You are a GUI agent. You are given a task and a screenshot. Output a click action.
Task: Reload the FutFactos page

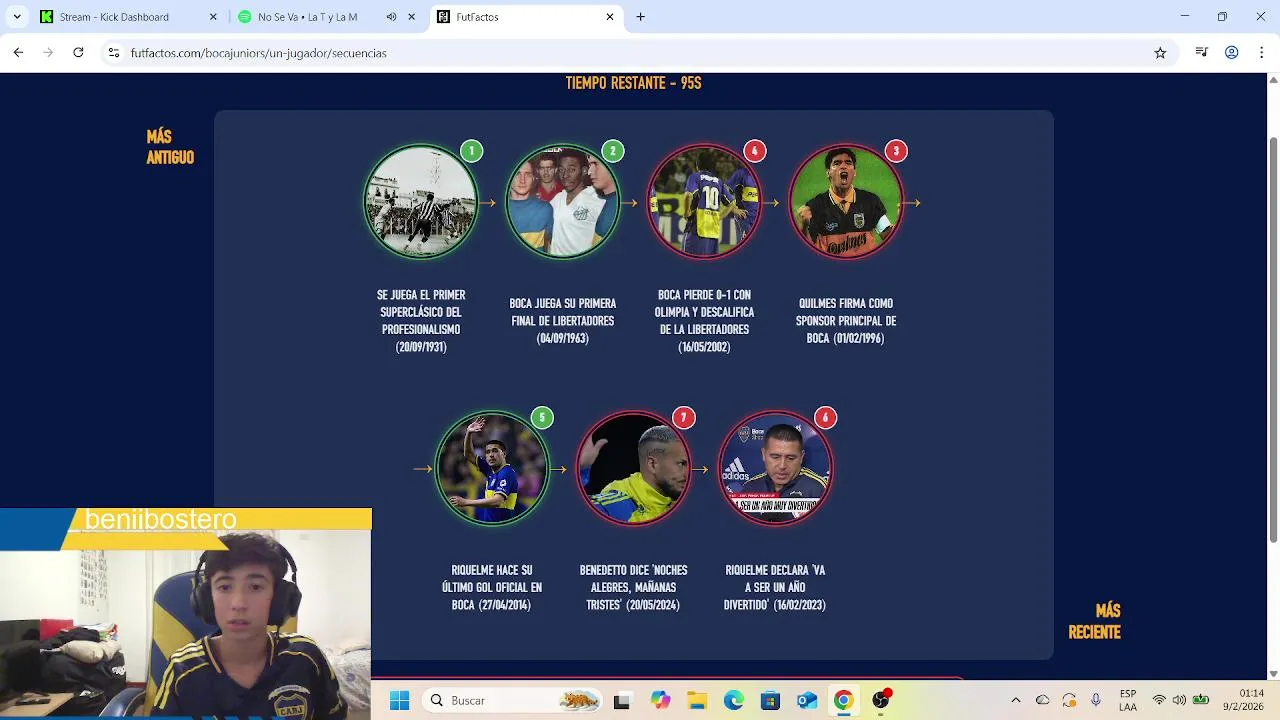(78, 53)
